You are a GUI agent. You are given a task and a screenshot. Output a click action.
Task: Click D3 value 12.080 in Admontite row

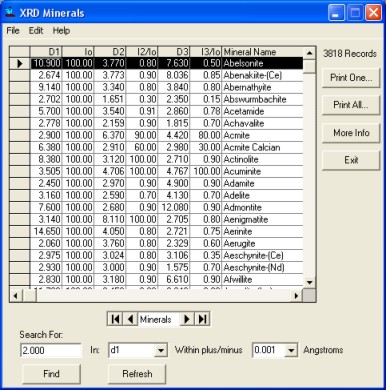tap(174, 207)
